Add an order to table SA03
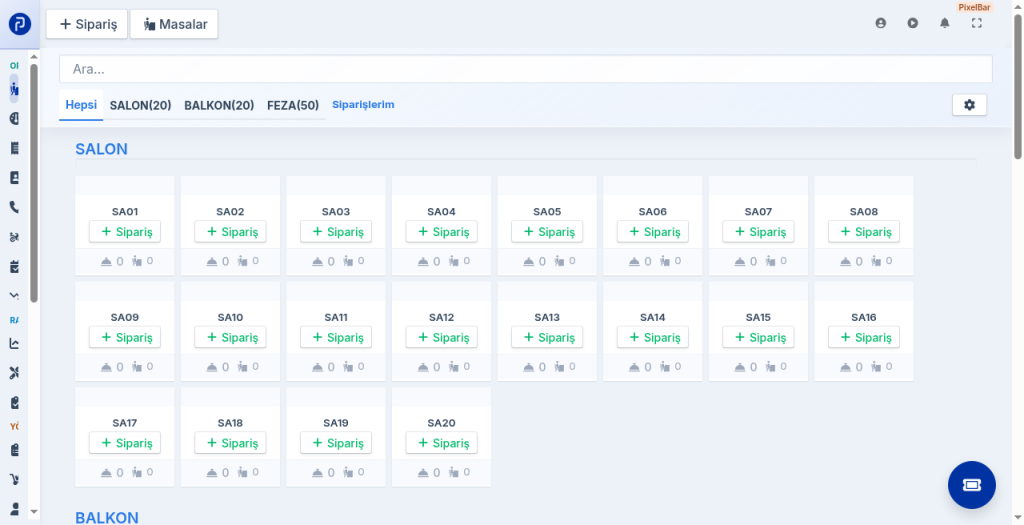The width and height of the screenshot is (1024, 525). point(336,232)
